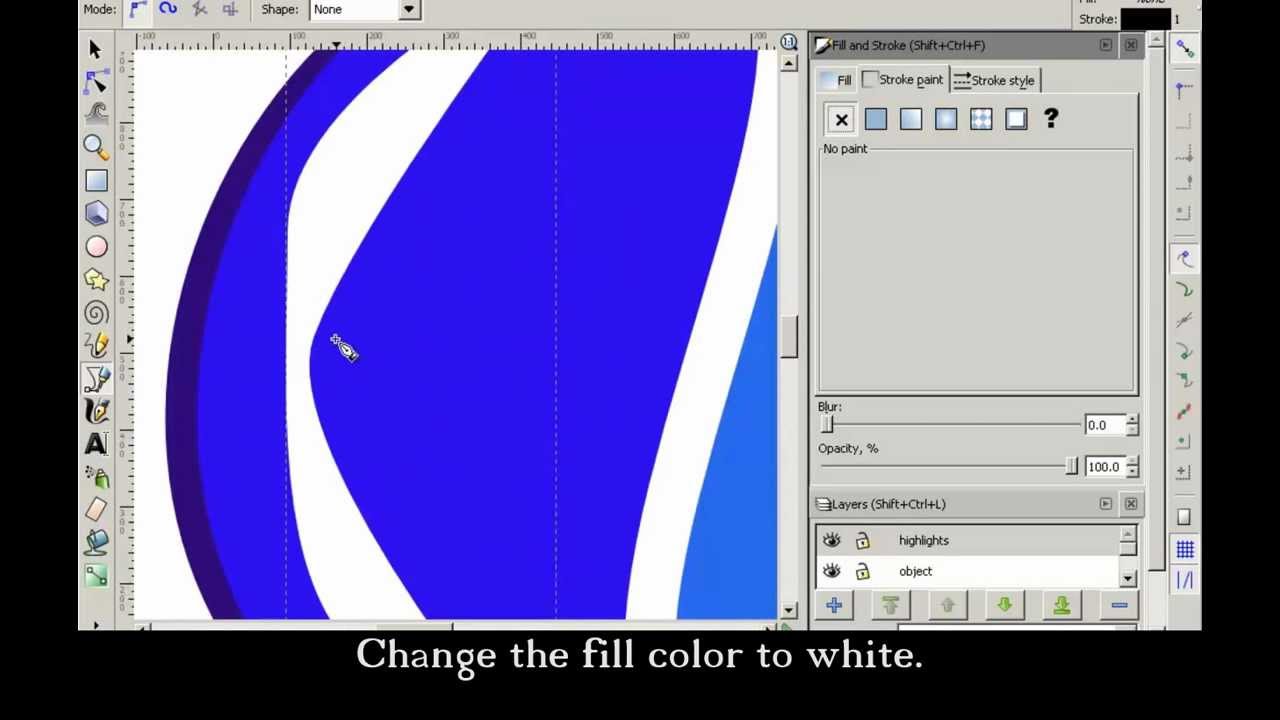Set paint to Linear gradient
This screenshot has width=1280, height=720.
pos(911,120)
